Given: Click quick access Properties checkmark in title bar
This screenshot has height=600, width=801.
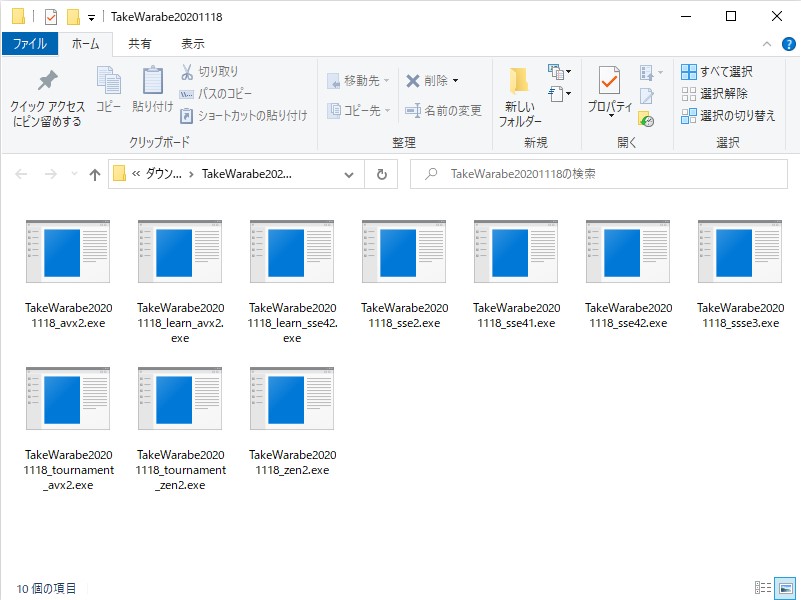Looking at the screenshot, I should 51,17.
